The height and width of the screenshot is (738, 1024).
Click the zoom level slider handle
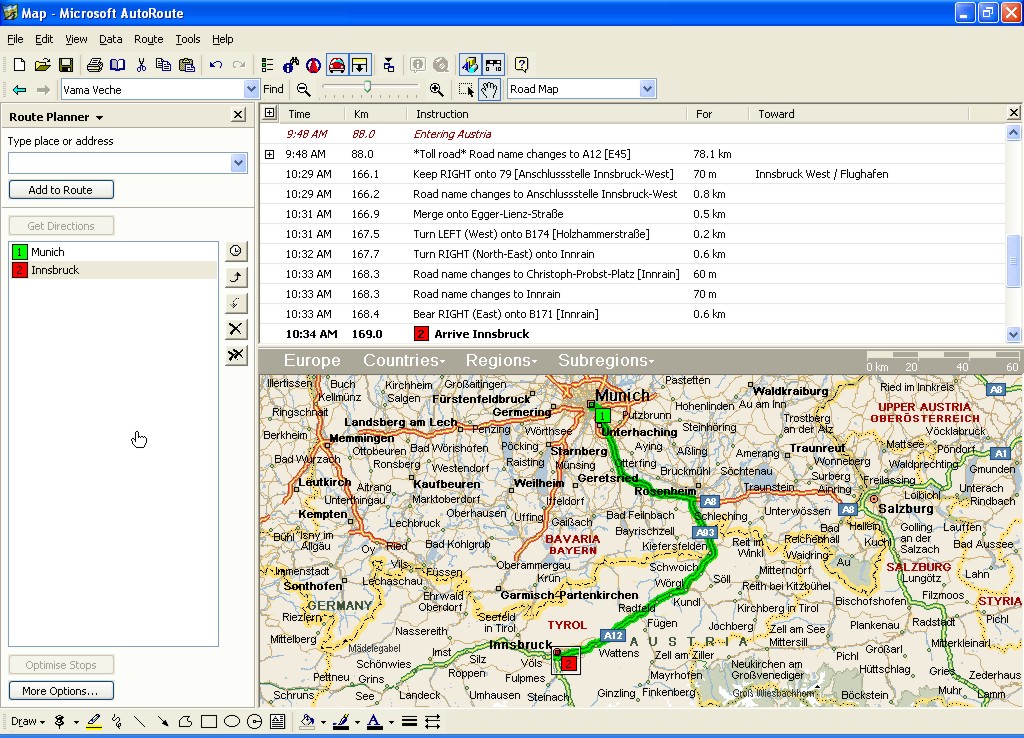(x=367, y=88)
